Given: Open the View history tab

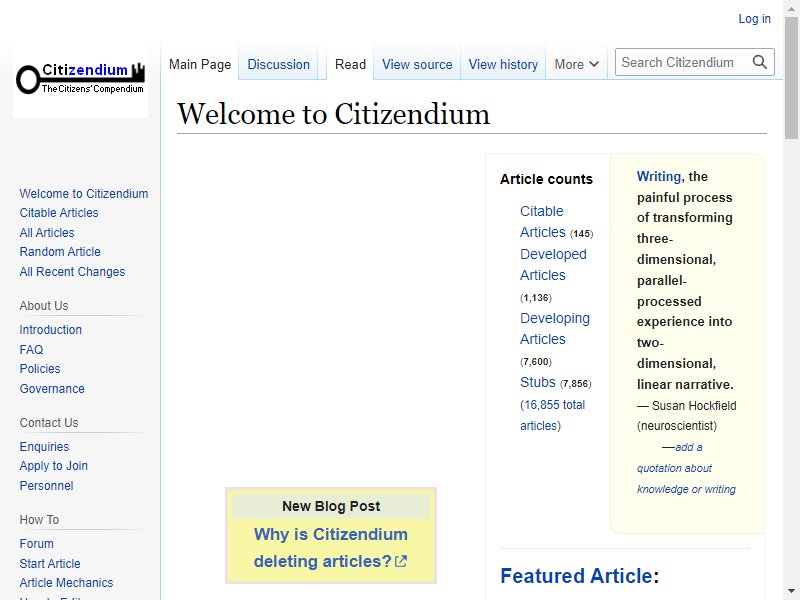Looking at the screenshot, I should (x=504, y=64).
